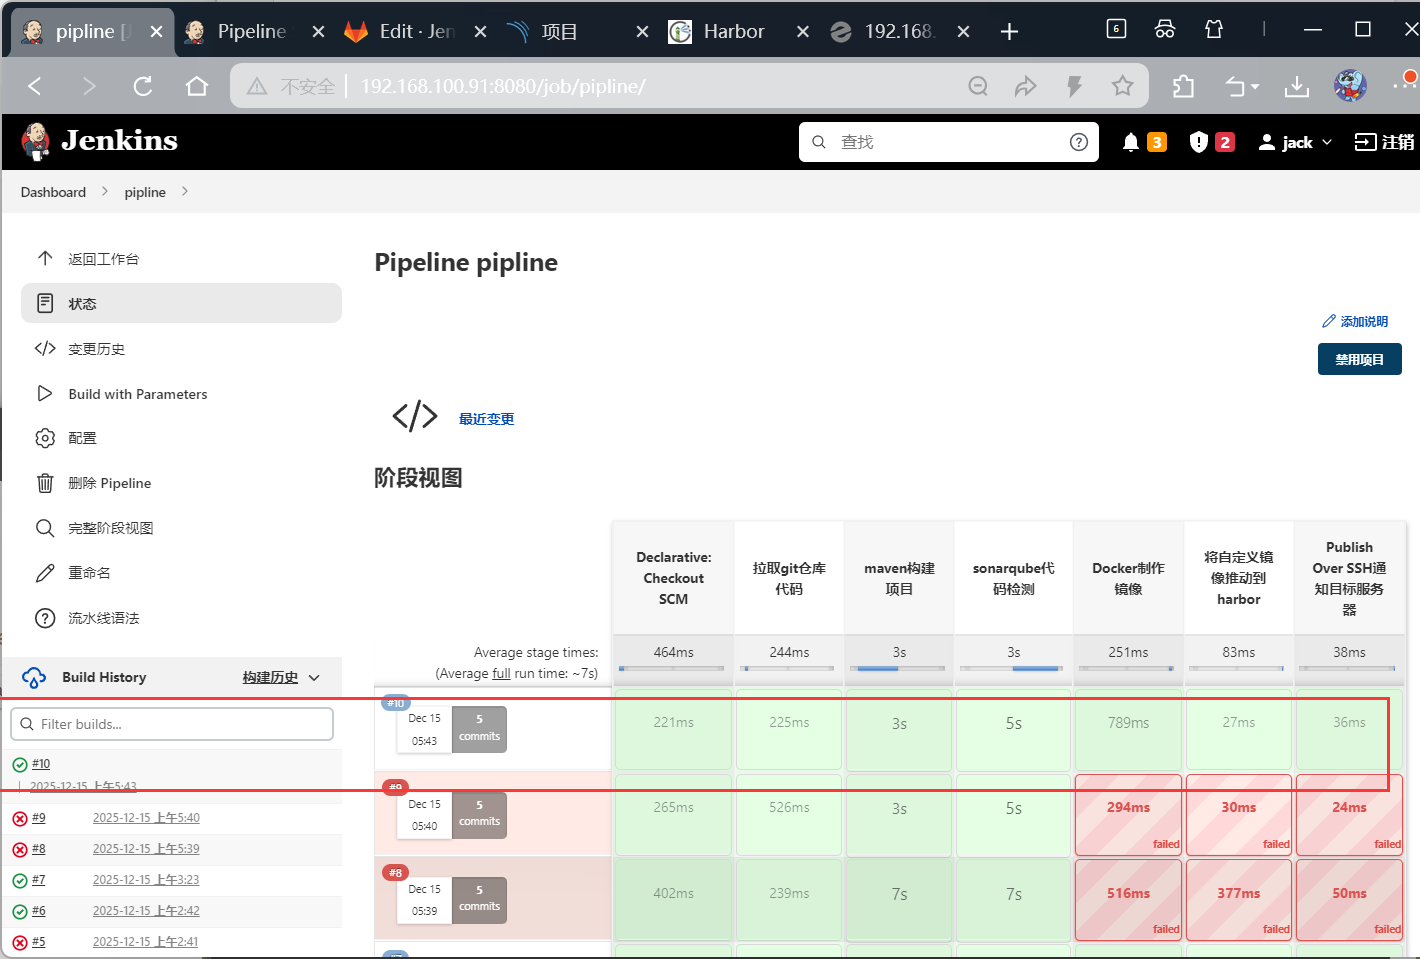Open #9 5 commits box

pos(479,815)
